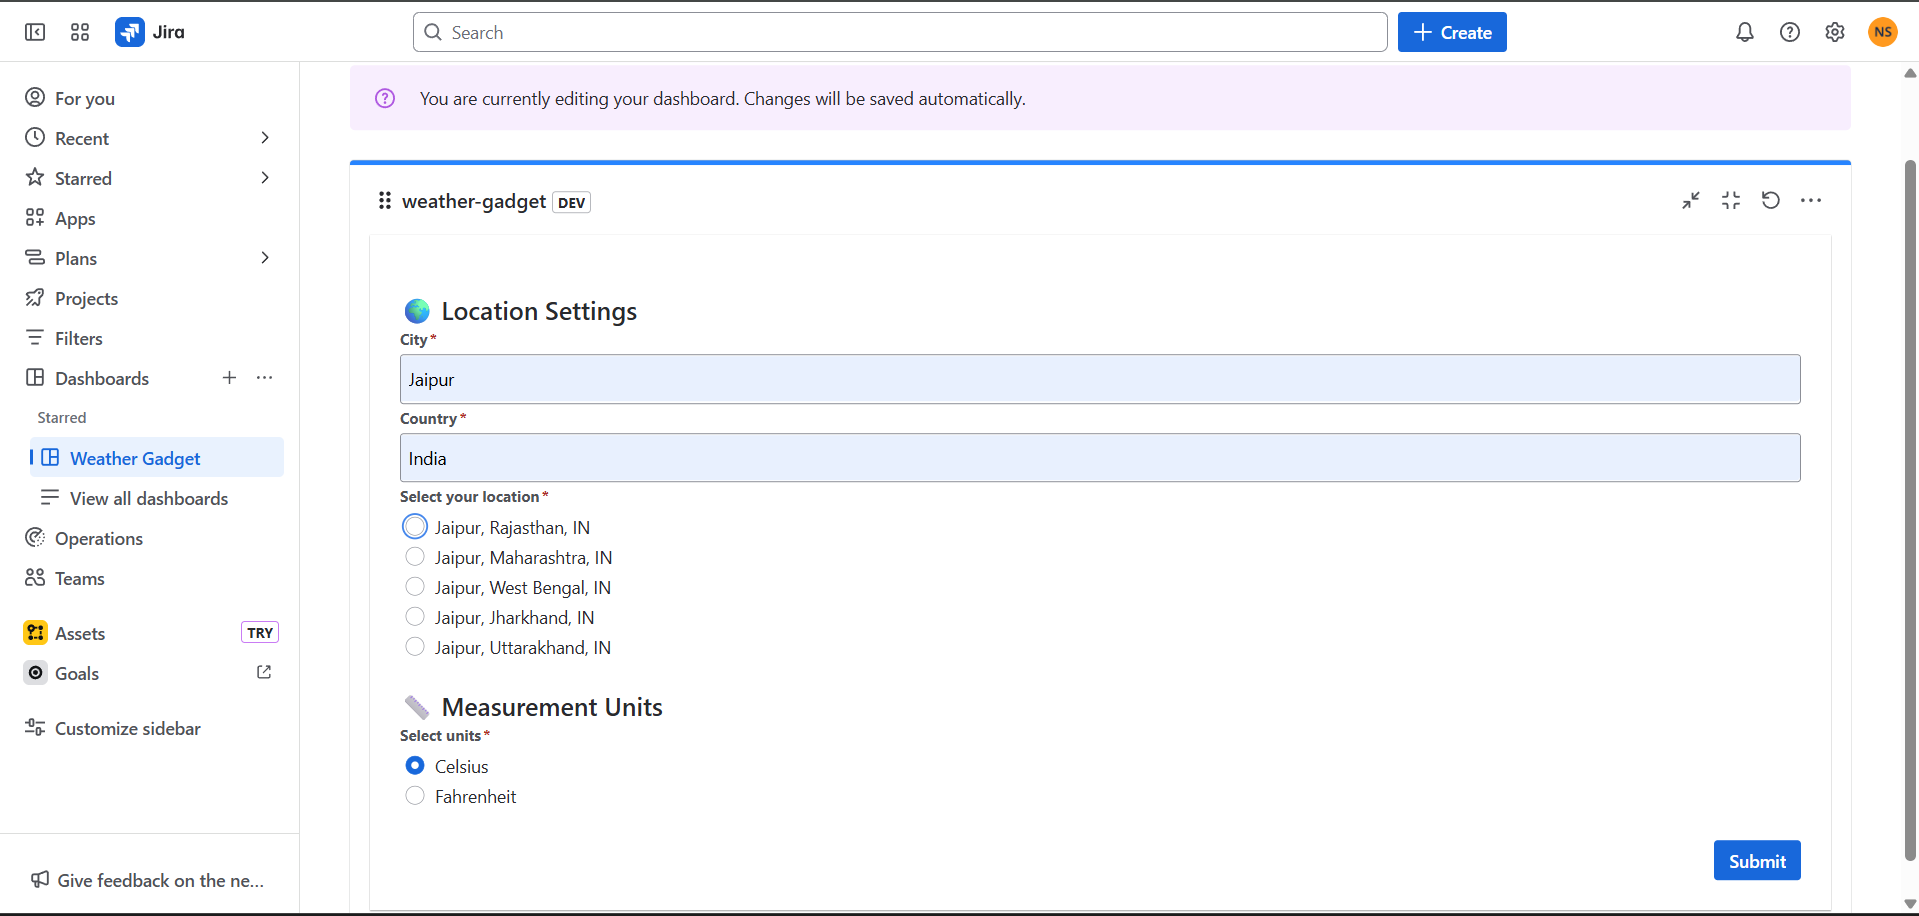The height and width of the screenshot is (916, 1919).
Task: Click the Create button
Action: coord(1452,32)
